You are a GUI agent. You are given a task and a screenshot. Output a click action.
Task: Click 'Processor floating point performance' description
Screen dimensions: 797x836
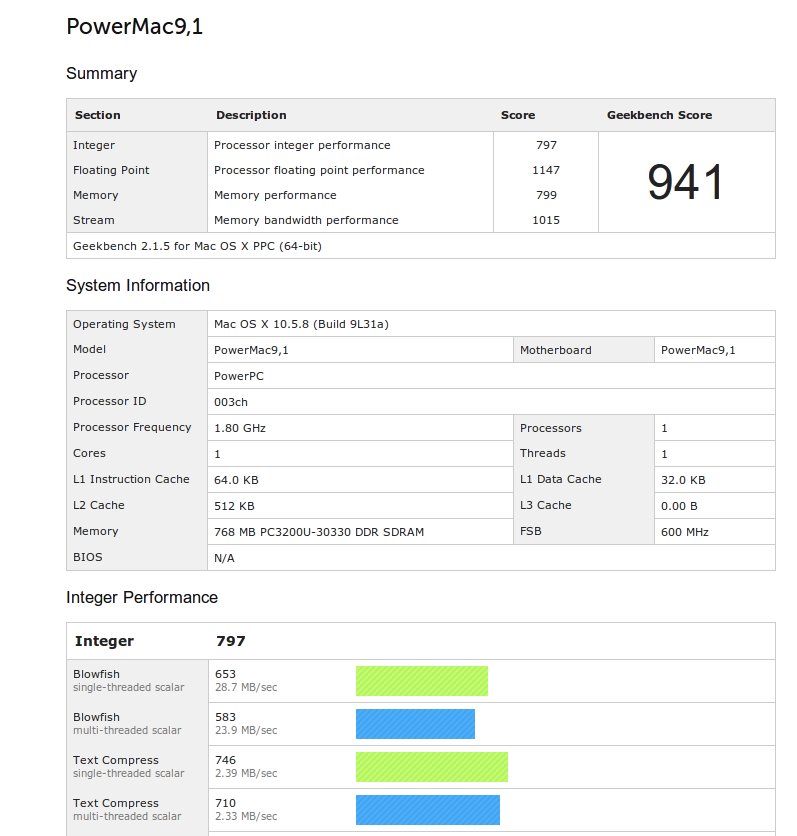click(319, 170)
